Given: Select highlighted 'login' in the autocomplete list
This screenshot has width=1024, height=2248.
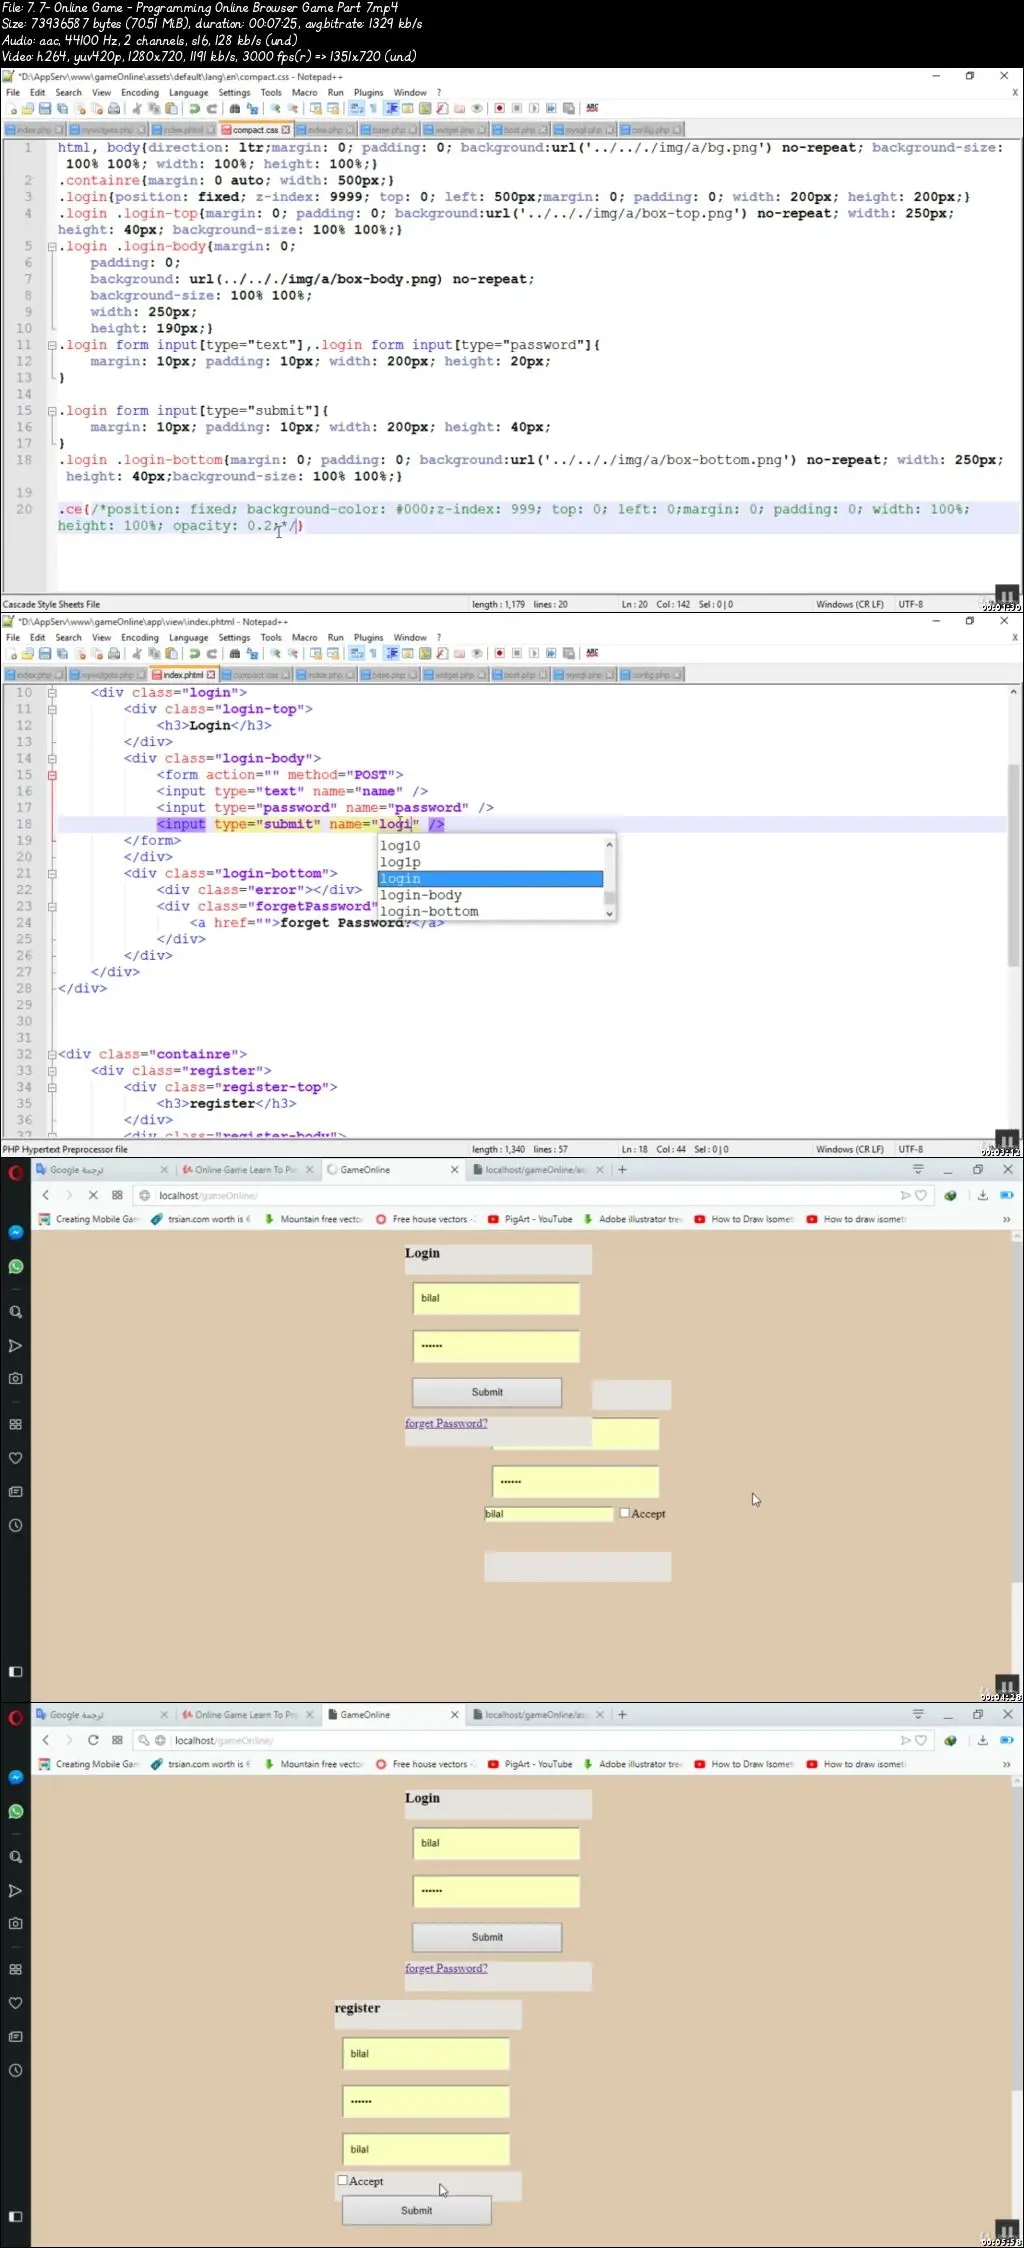Looking at the screenshot, I should [490, 879].
